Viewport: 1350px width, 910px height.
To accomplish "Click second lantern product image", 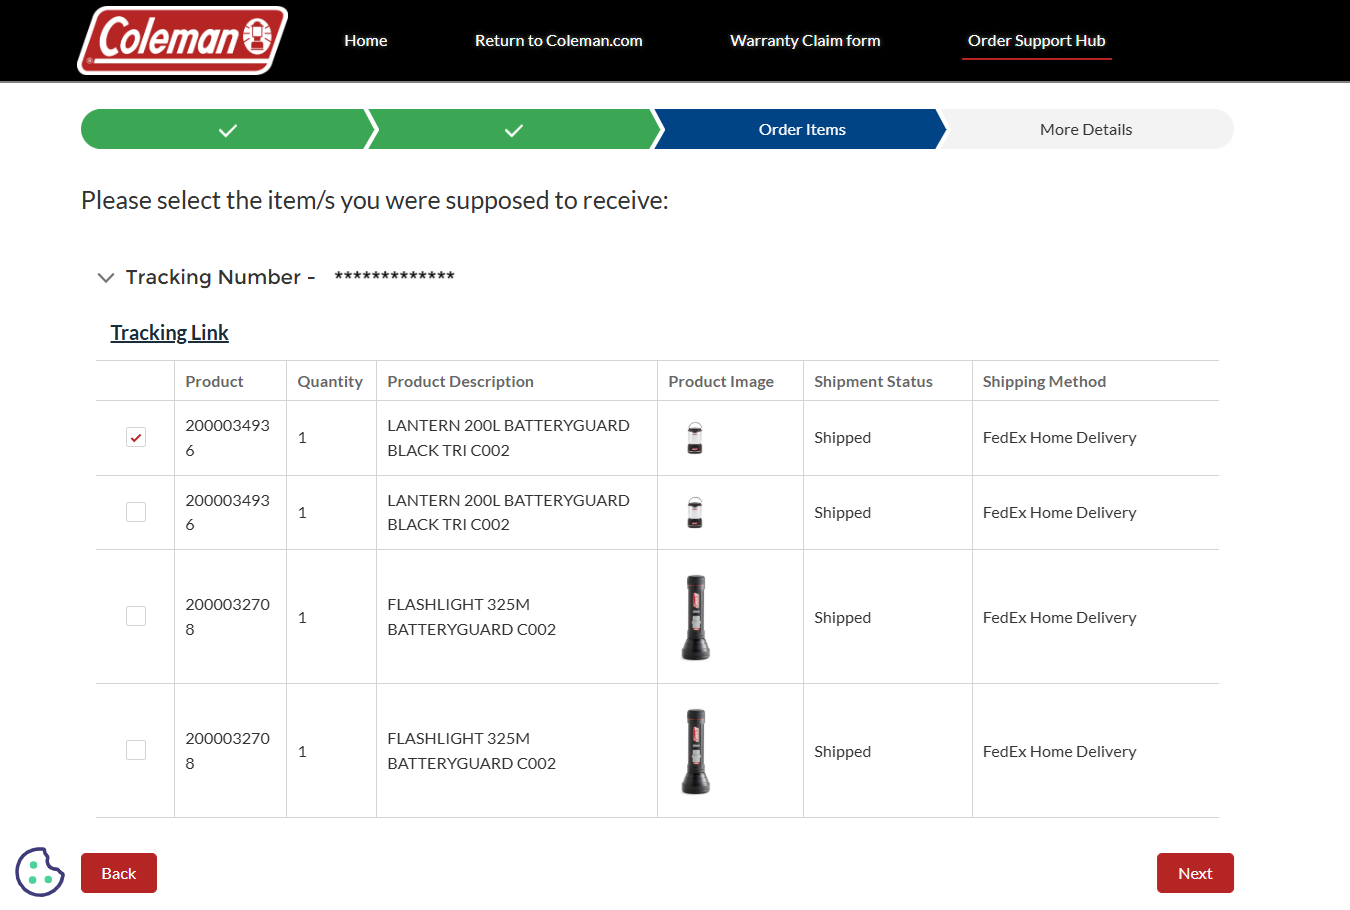I will click(695, 512).
